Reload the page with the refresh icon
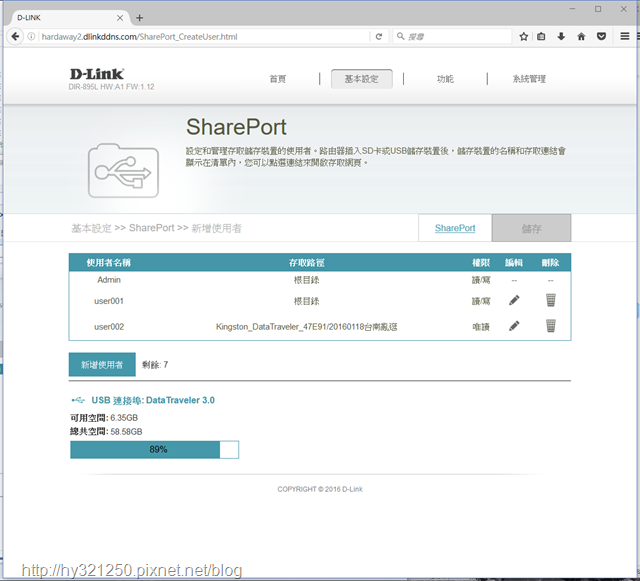 click(x=379, y=36)
